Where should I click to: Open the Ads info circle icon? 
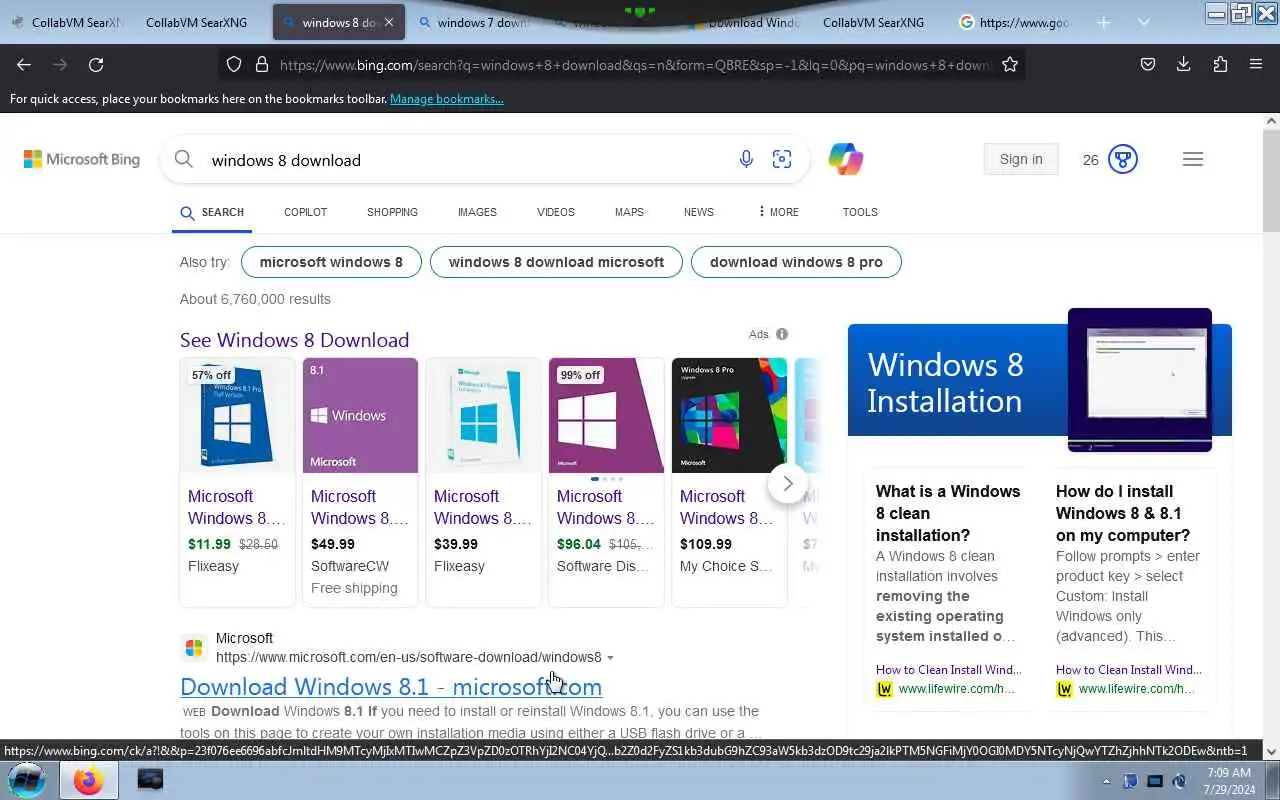click(782, 334)
